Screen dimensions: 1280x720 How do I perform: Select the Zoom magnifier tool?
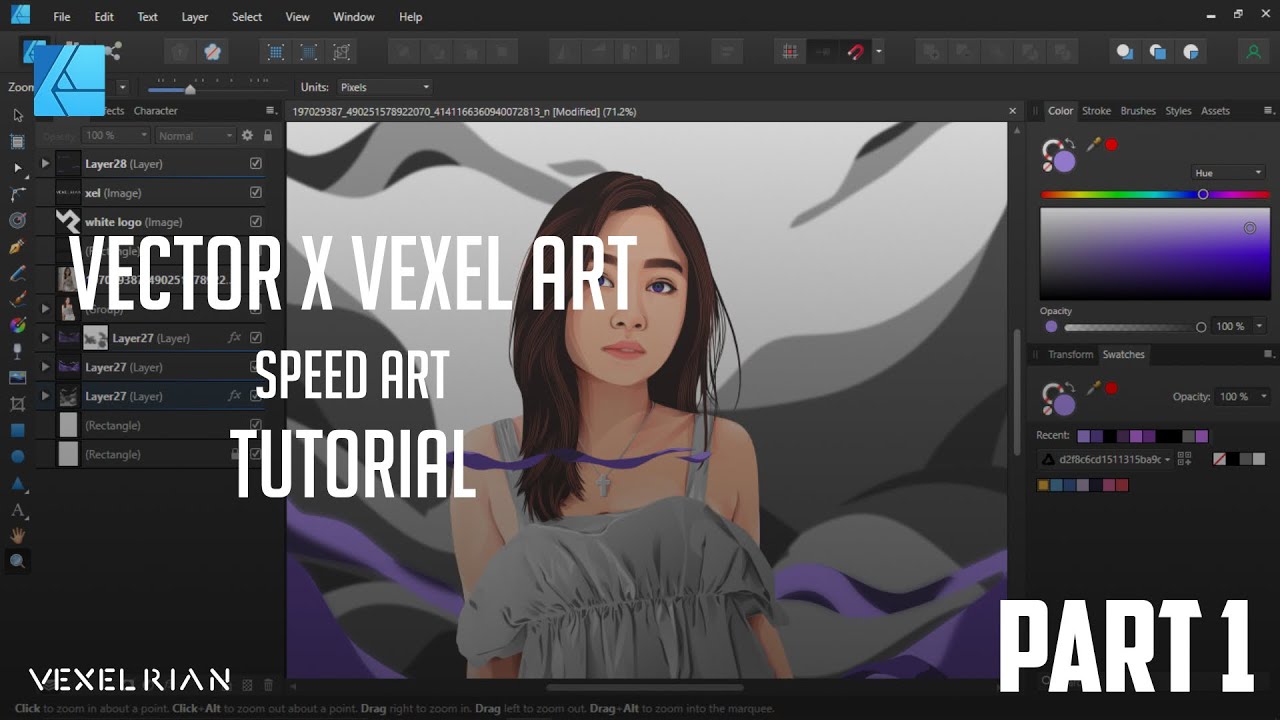coord(17,561)
